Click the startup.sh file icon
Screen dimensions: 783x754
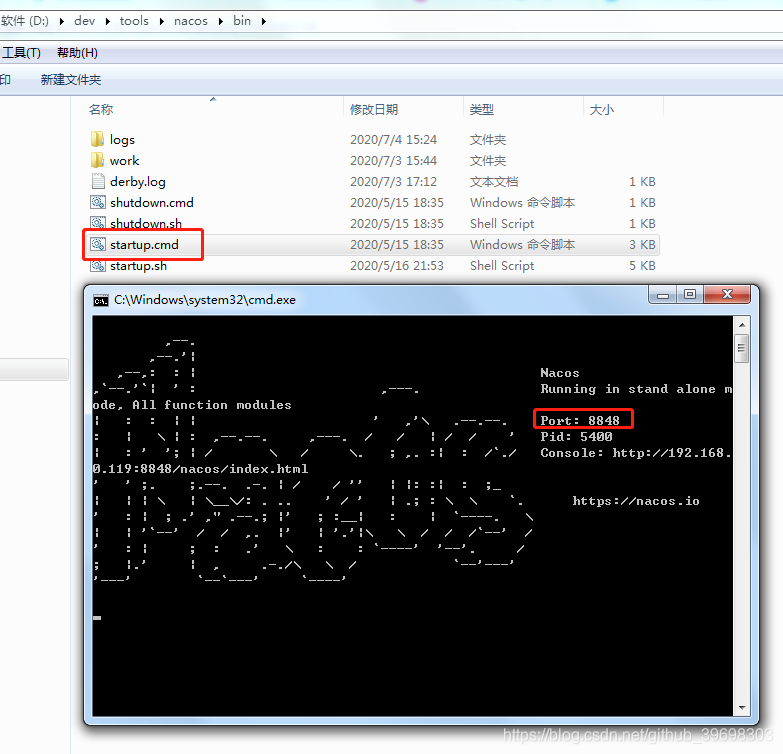[98, 266]
